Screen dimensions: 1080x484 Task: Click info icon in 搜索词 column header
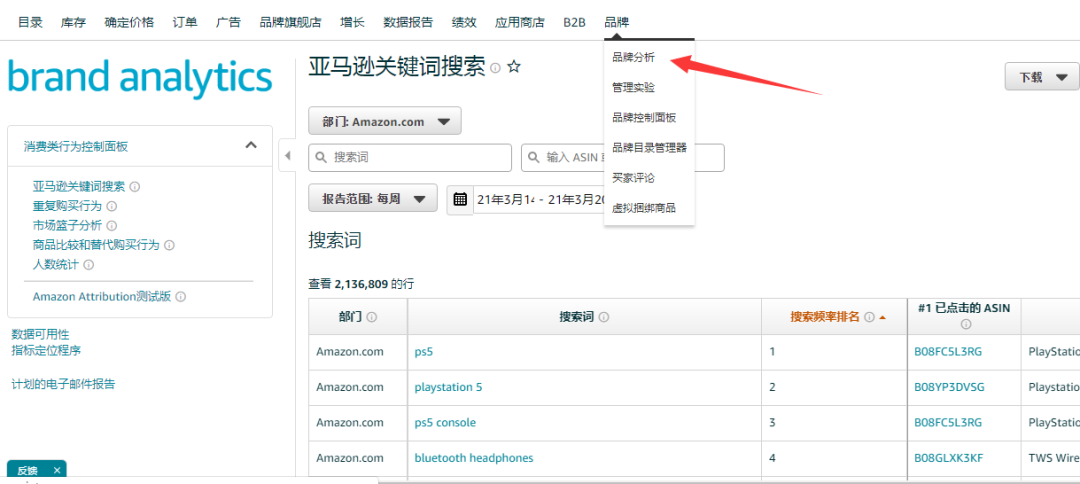[604, 317]
